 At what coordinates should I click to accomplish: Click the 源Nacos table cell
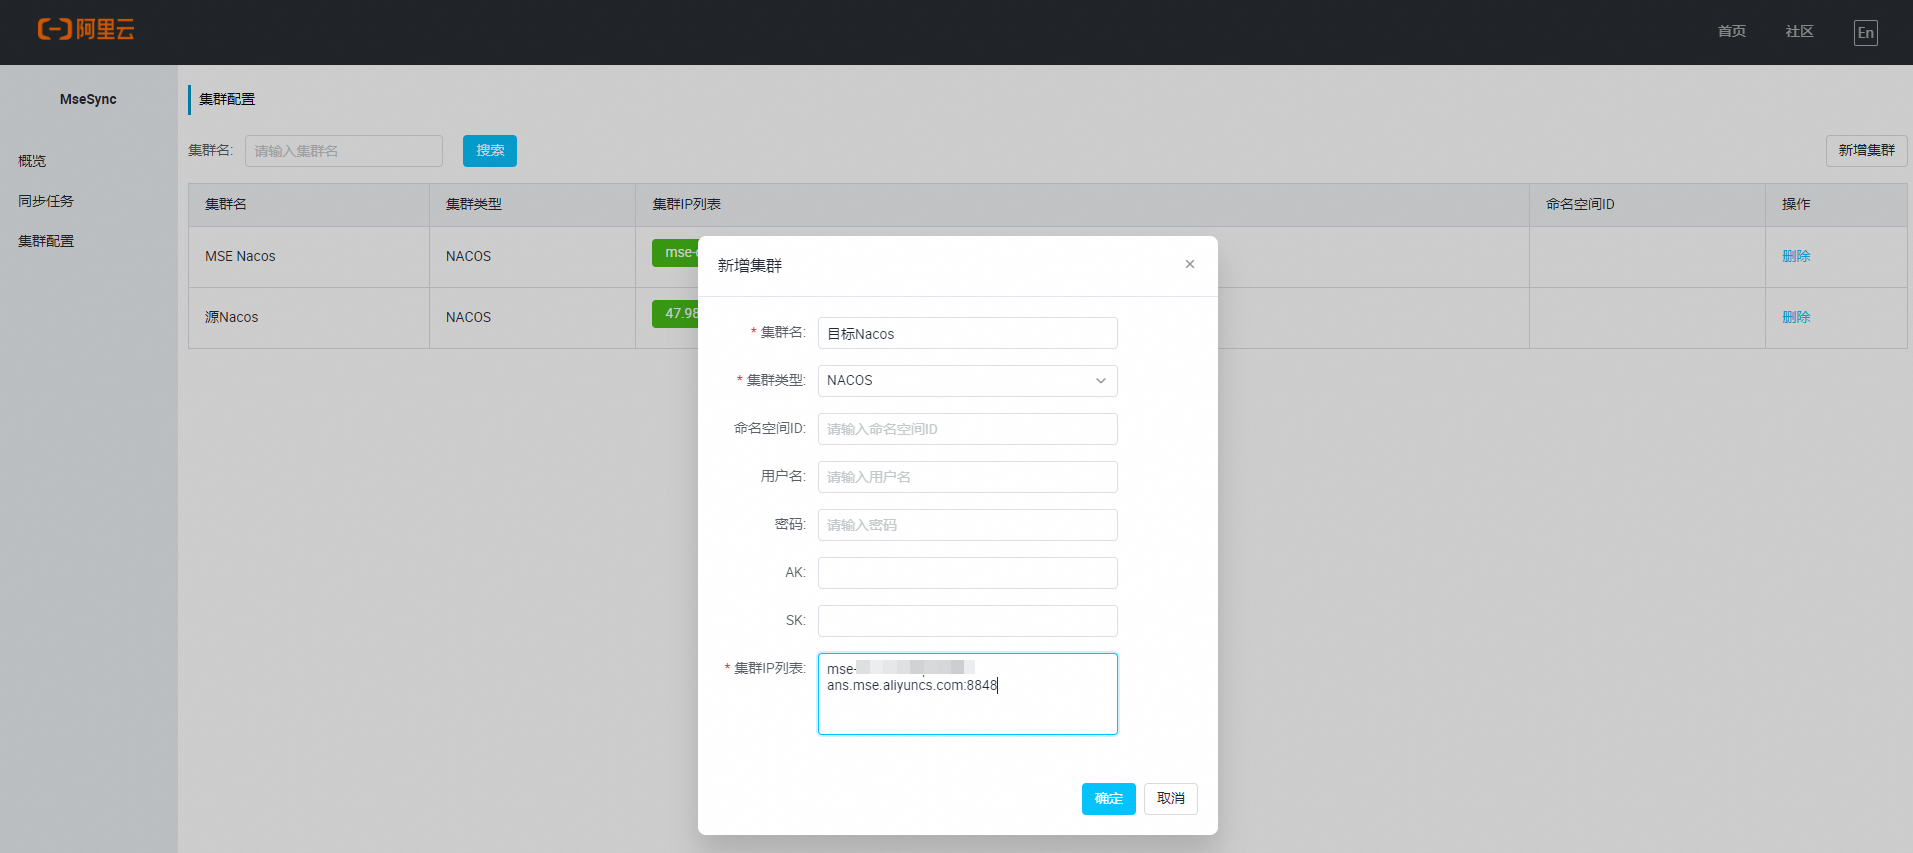[309, 318]
